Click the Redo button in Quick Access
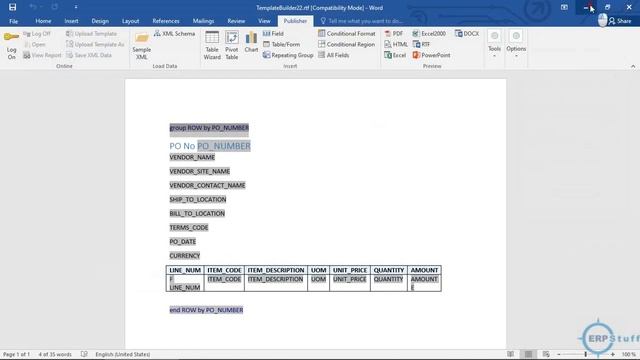Screen dimensions: 640x360 [x=54, y=7]
